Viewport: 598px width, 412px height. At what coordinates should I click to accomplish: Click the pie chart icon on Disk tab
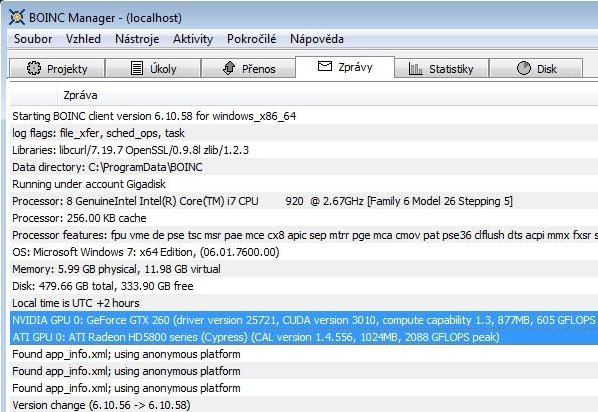coord(524,68)
